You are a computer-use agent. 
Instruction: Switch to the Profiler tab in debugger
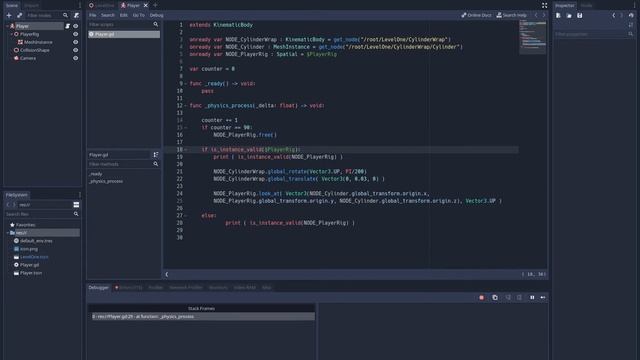156,287
